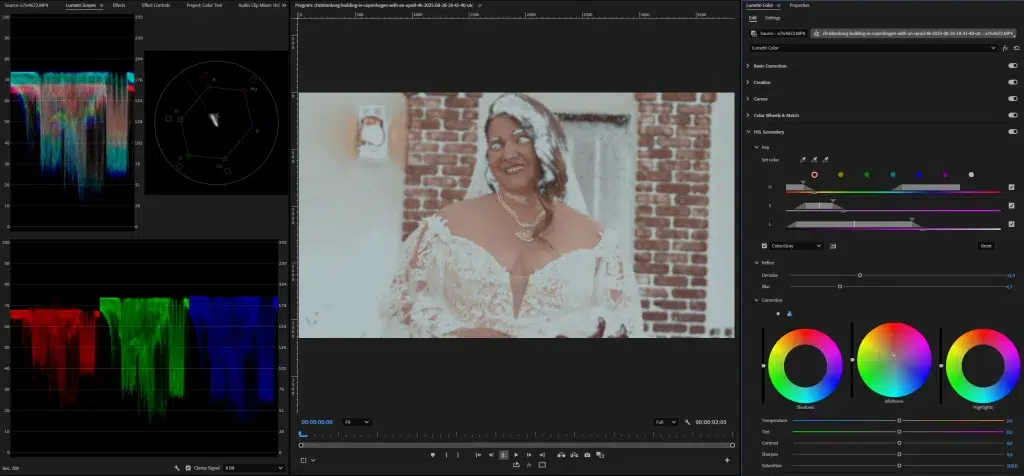Open Lumetri Scopes wrench settings
Screen dimensions: 1024x476
(176, 468)
